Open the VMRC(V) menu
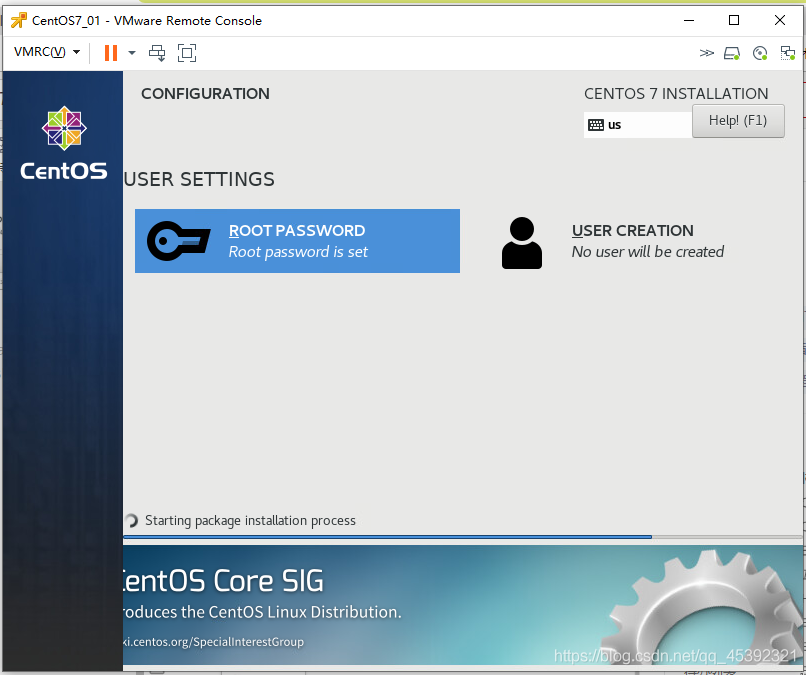The height and width of the screenshot is (675, 806). (47, 52)
